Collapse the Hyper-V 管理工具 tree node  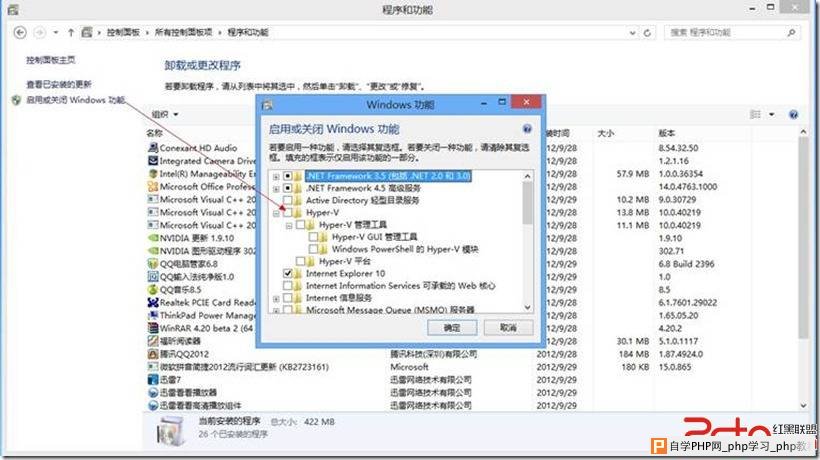point(289,225)
